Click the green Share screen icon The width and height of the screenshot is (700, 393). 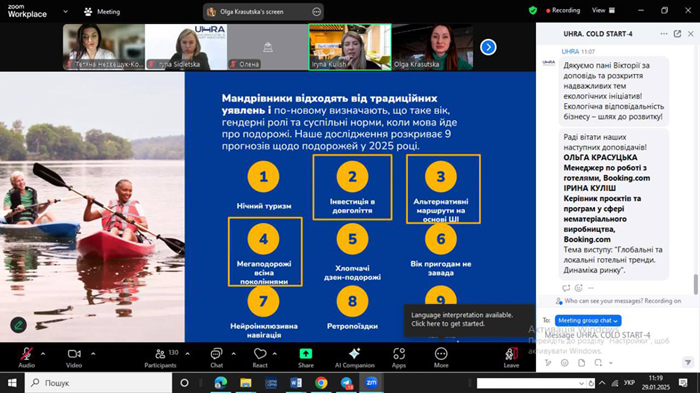point(306,354)
